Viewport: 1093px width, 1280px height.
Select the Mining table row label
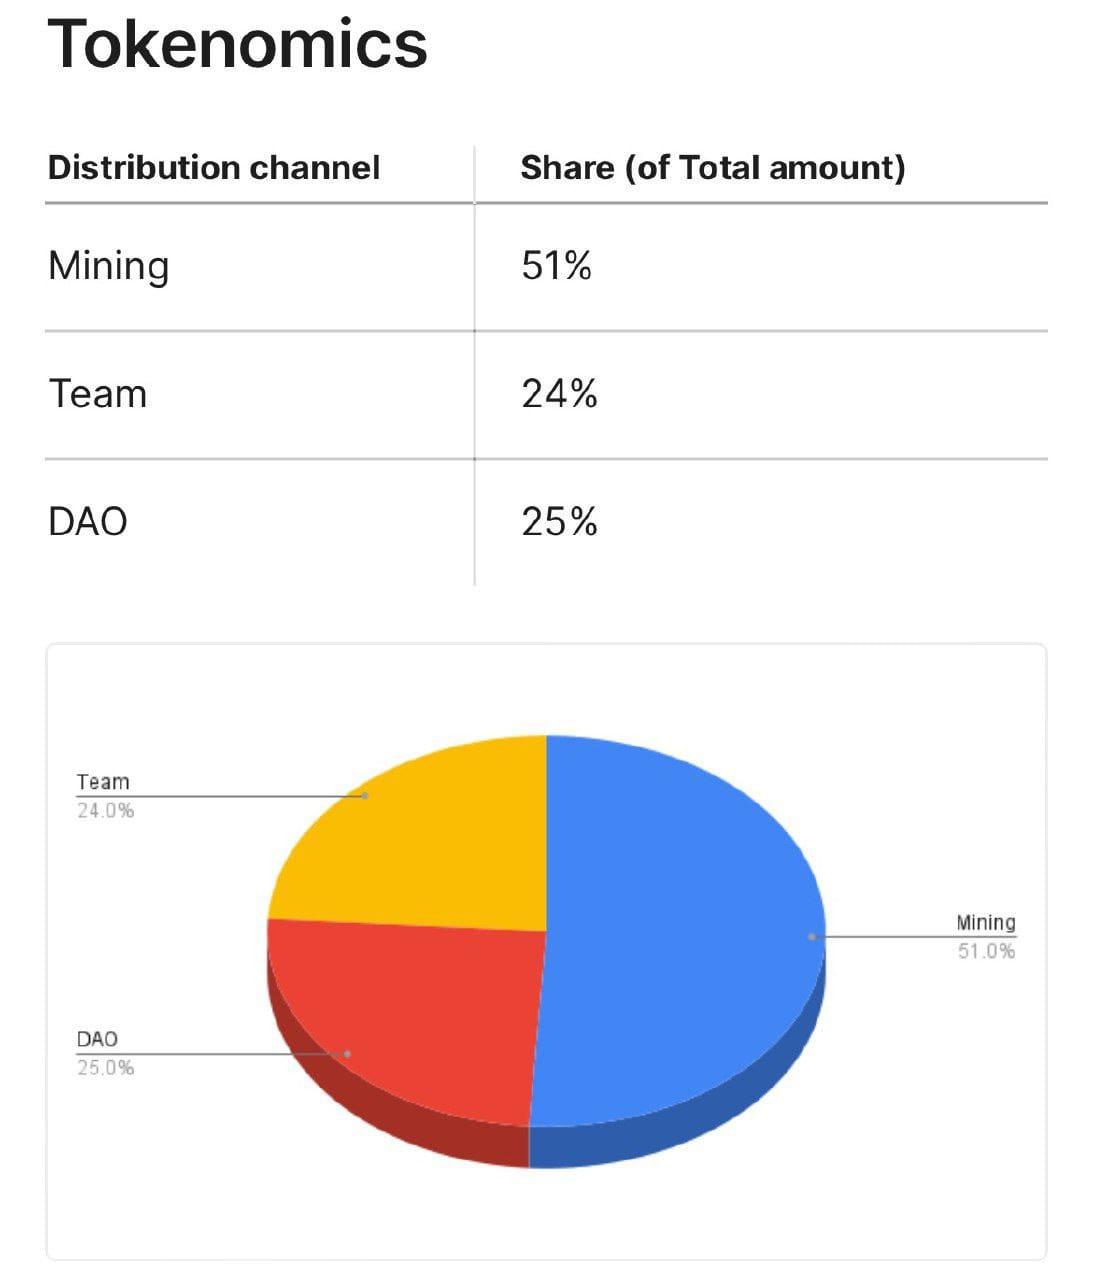(x=108, y=266)
